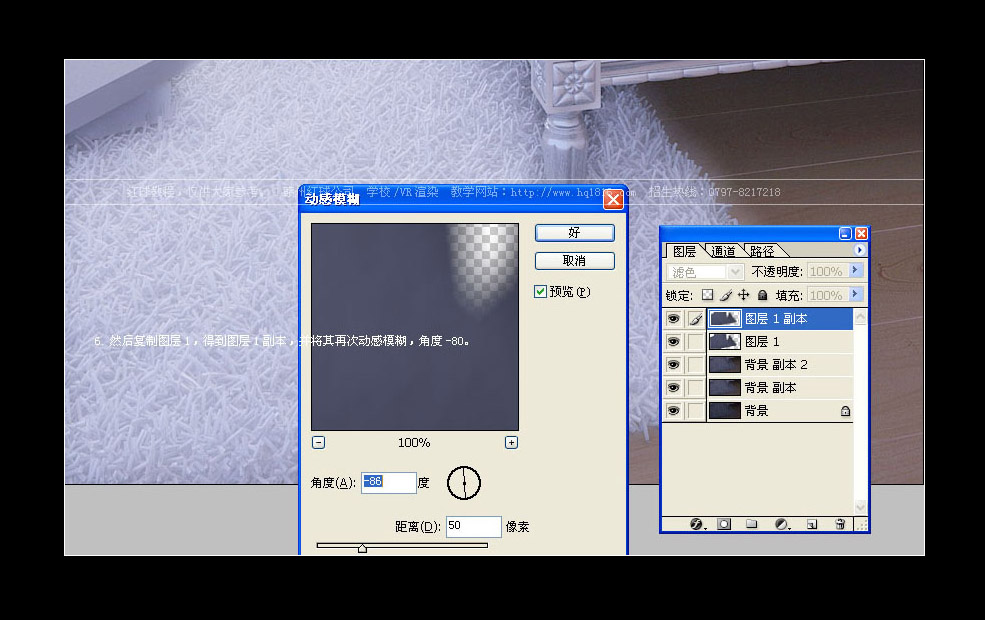Screen dimensions: 985x620
Task: Click the 角度 angle input field
Action: tap(389, 482)
